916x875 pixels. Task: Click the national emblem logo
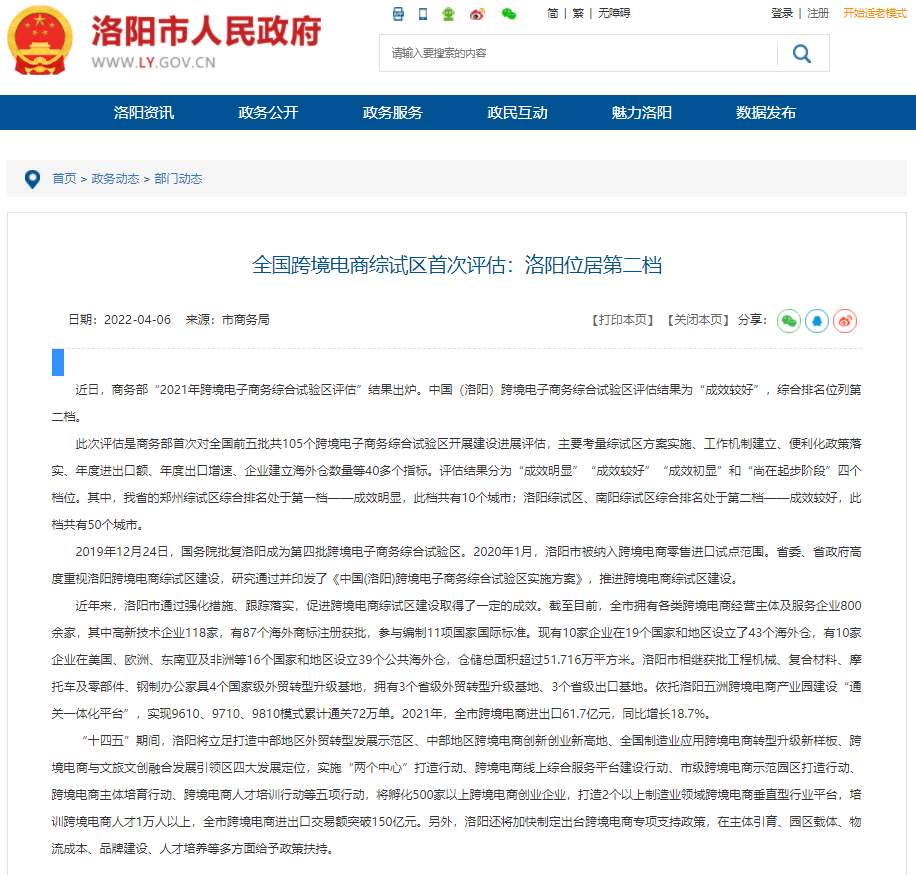click(40, 40)
